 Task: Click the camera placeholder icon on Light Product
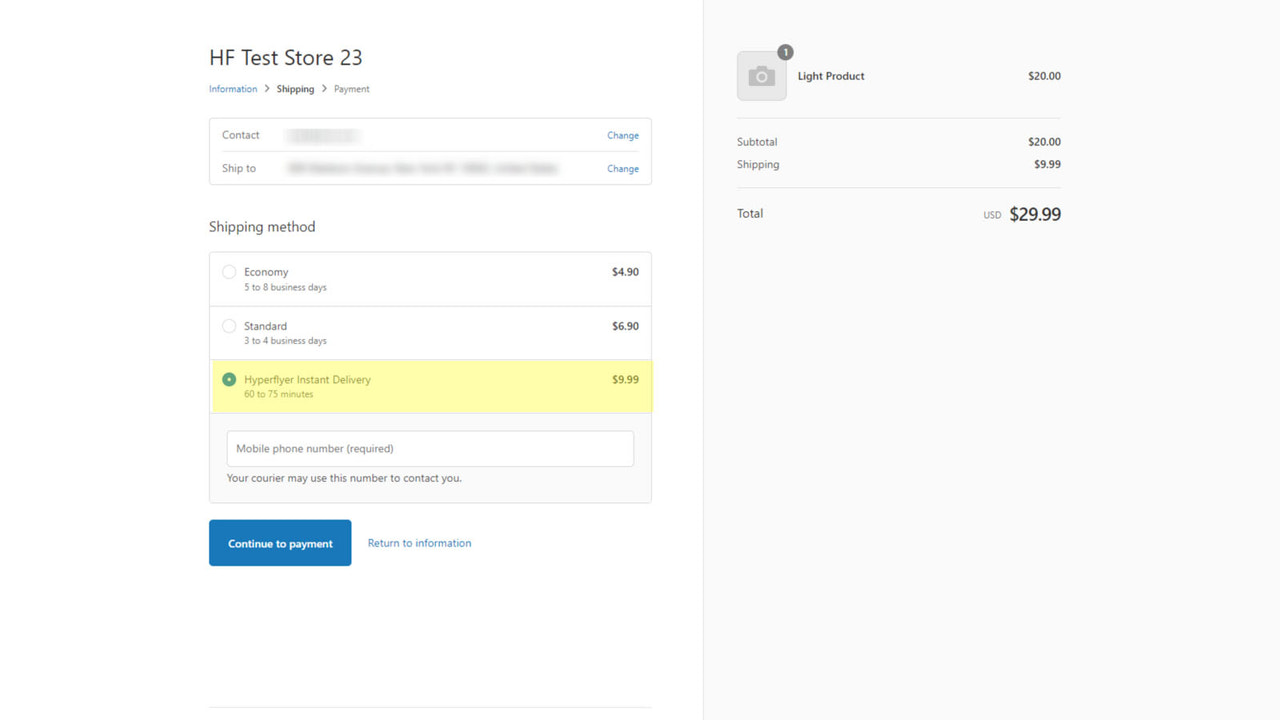coord(761,75)
